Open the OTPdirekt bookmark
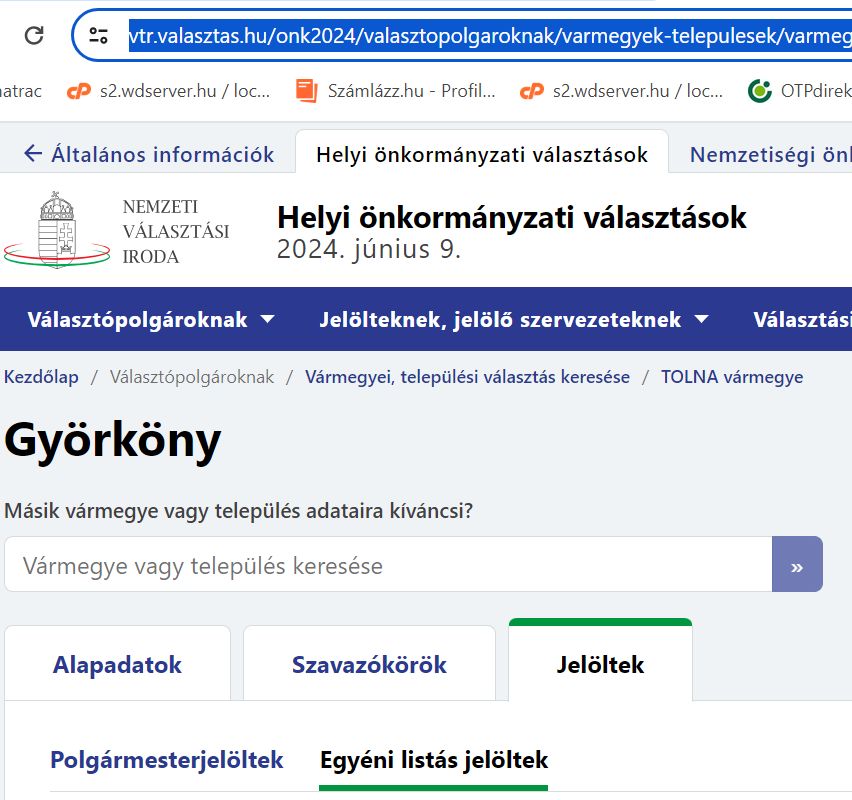This screenshot has height=800, width=852. pyautogui.click(x=799, y=91)
